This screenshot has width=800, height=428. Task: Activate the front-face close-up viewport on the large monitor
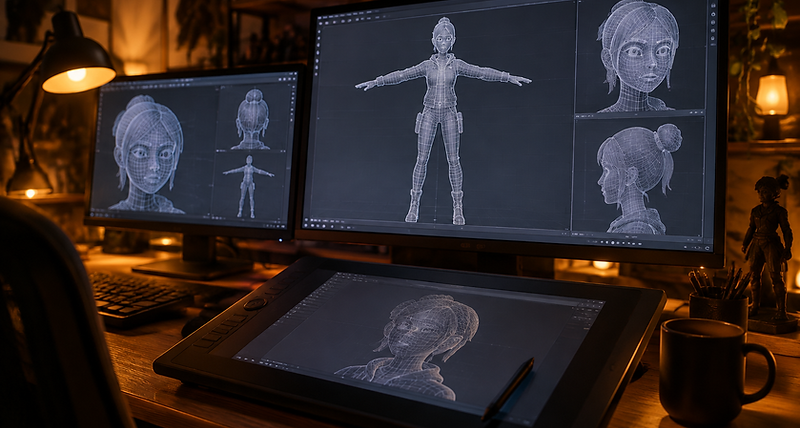642,57
